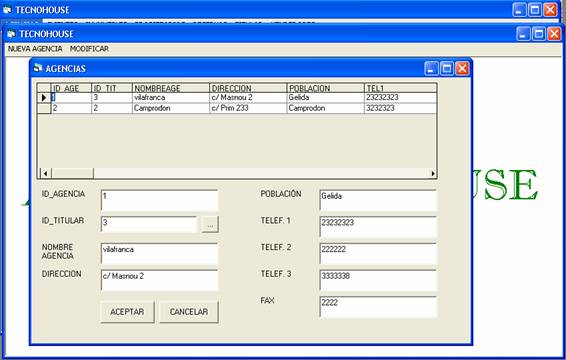Edit the DIRECCION field
The image size is (566, 360).
[160, 280]
